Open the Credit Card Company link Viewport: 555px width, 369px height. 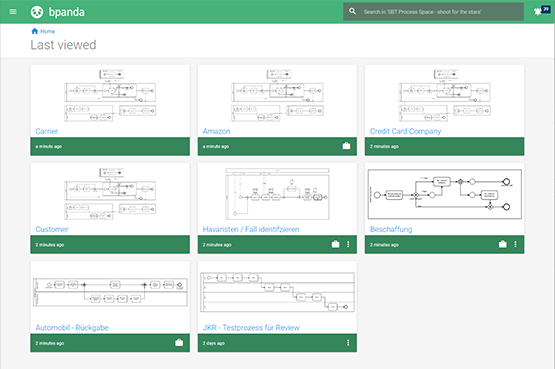[x=405, y=131]
